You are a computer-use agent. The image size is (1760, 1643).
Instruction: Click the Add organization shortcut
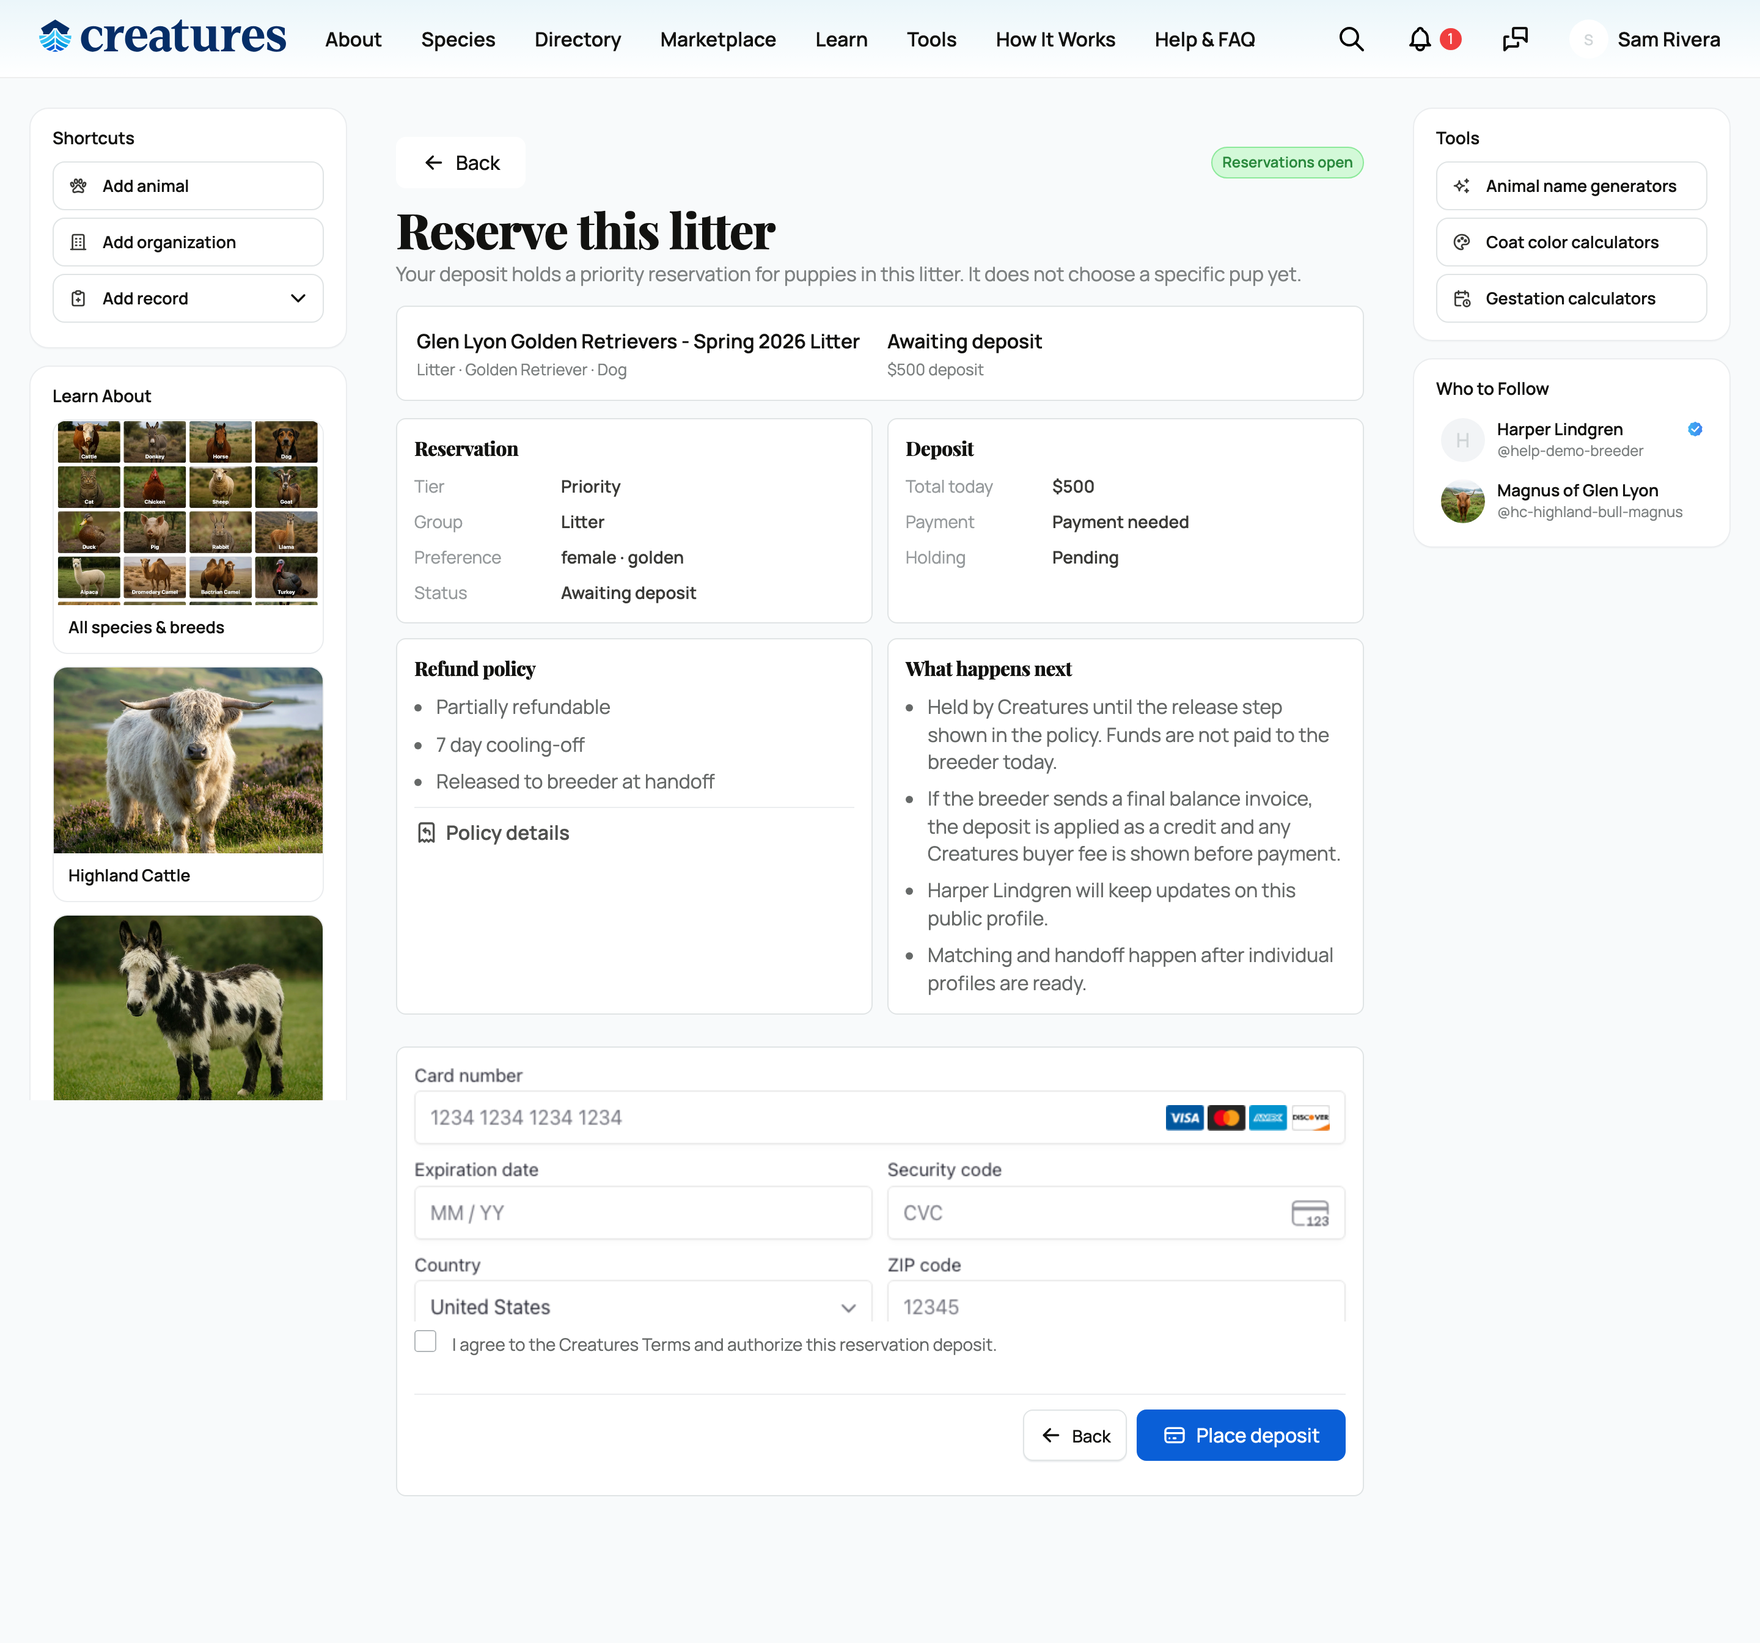(188, 242)
